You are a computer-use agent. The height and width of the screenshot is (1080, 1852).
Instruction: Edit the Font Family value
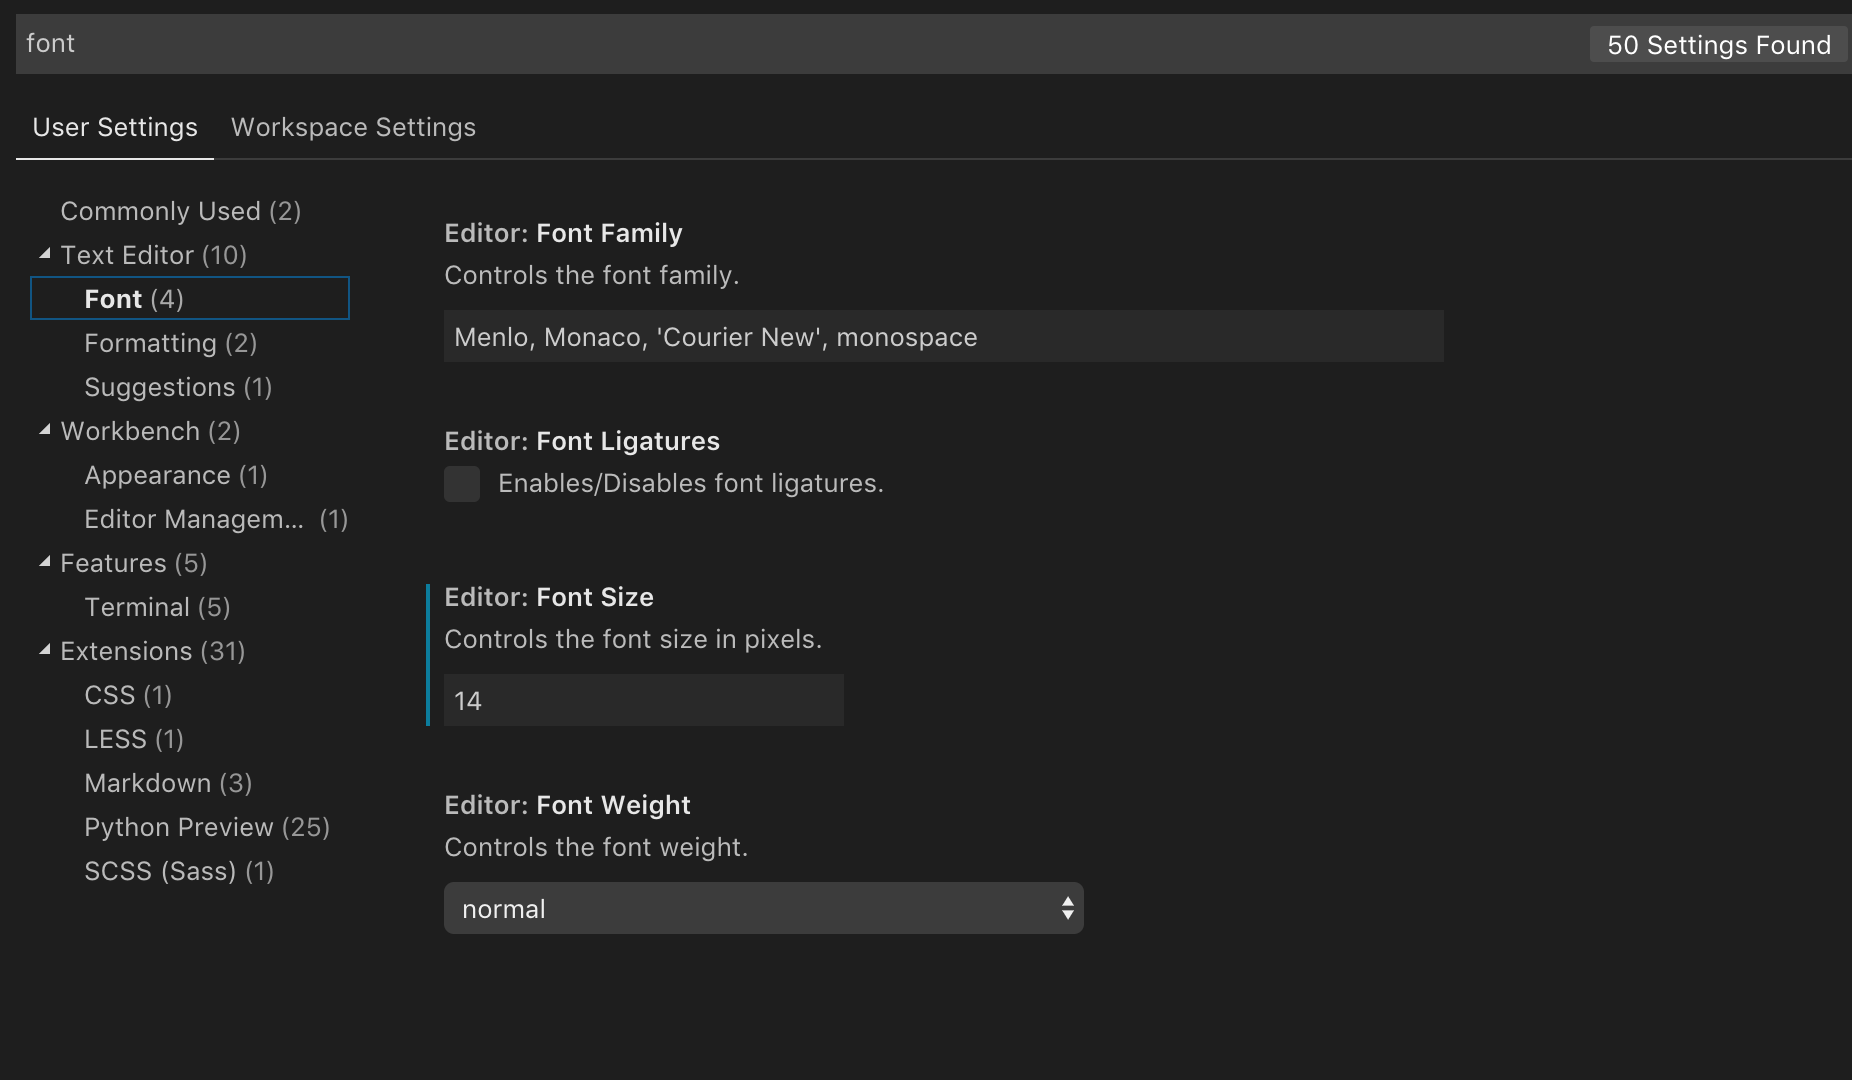click(942, 336)
